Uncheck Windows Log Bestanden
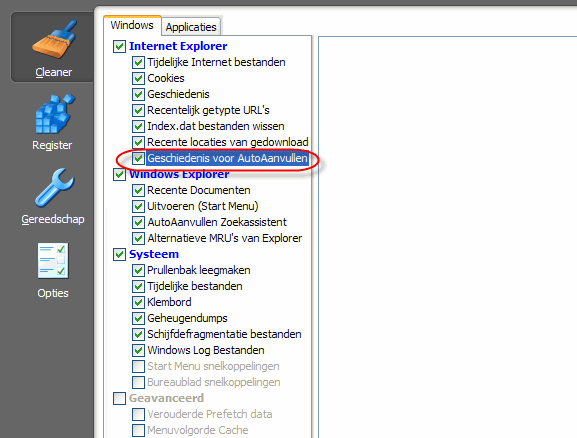Viewport: 577px width, 438px height. click(138, 350)
